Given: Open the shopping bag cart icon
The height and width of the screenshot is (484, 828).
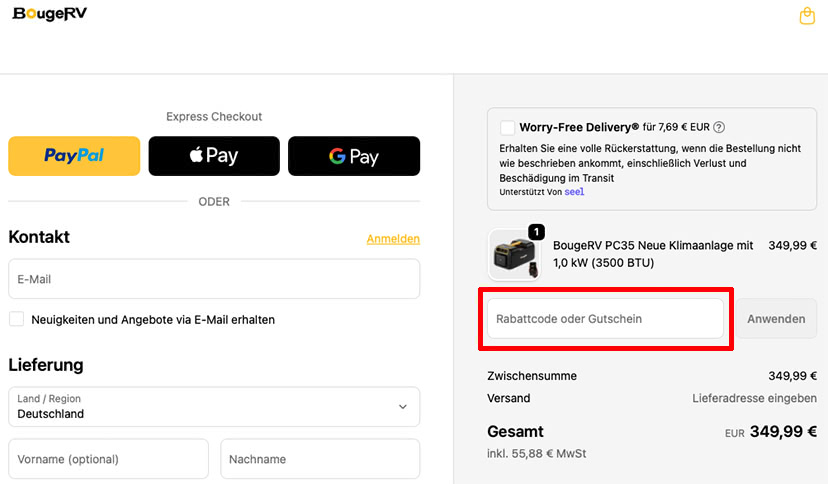Looking at the screenshot, I should pyautogui.click(x=807, y=16).
